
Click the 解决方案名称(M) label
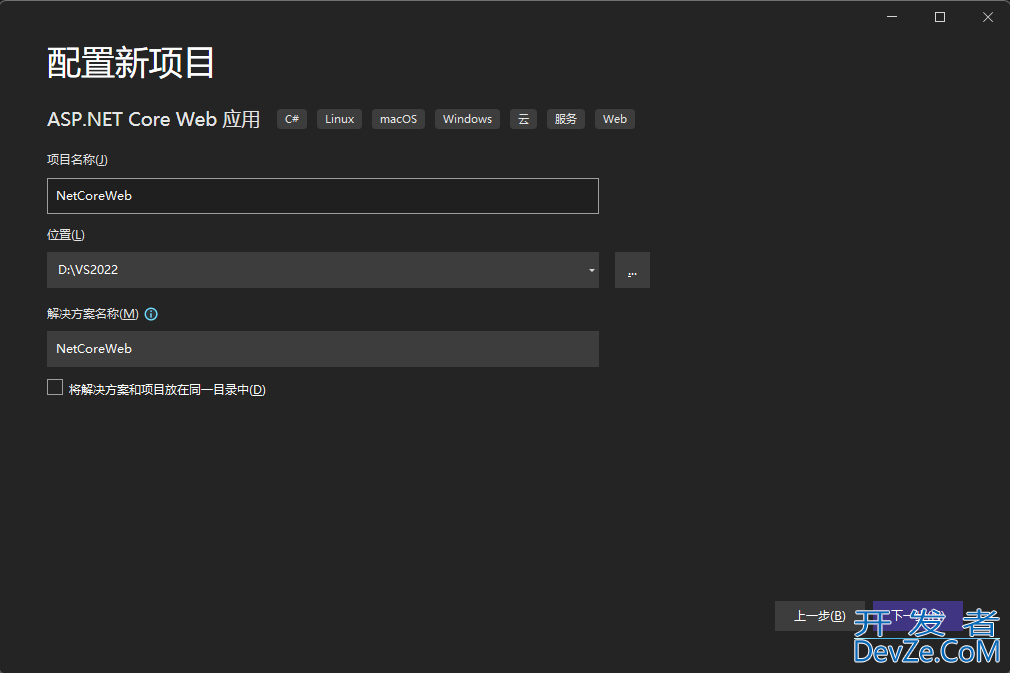[93, 314]
